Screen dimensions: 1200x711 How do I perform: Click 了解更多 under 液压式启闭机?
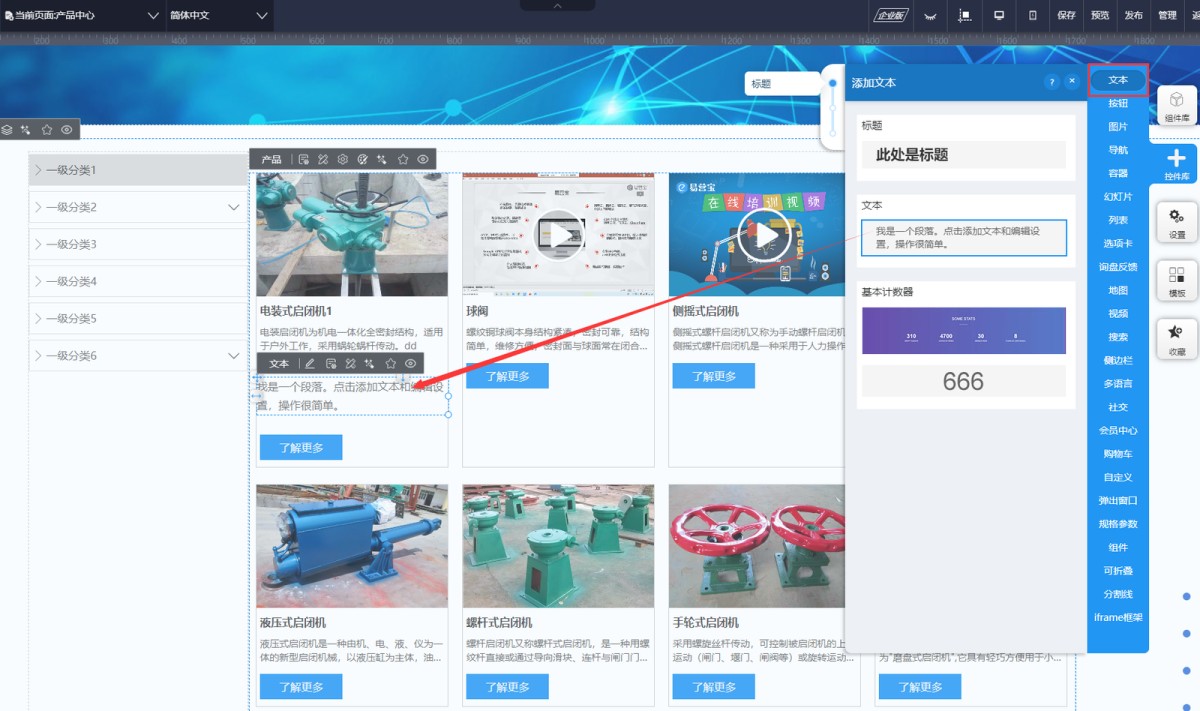coord(301,687)
